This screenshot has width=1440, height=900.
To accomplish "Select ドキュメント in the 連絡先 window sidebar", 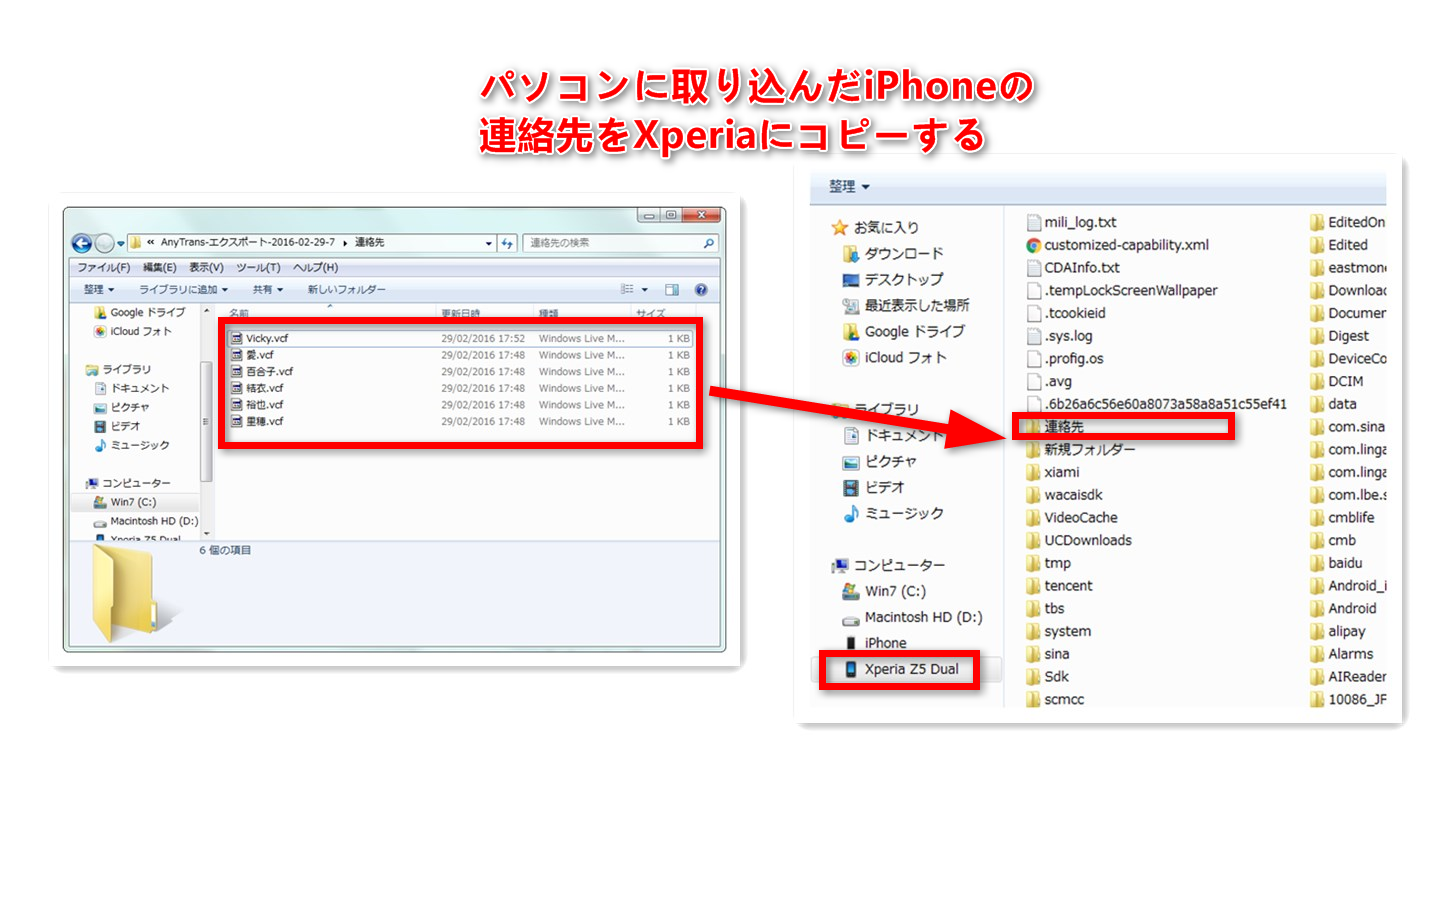I will [132, 388].
